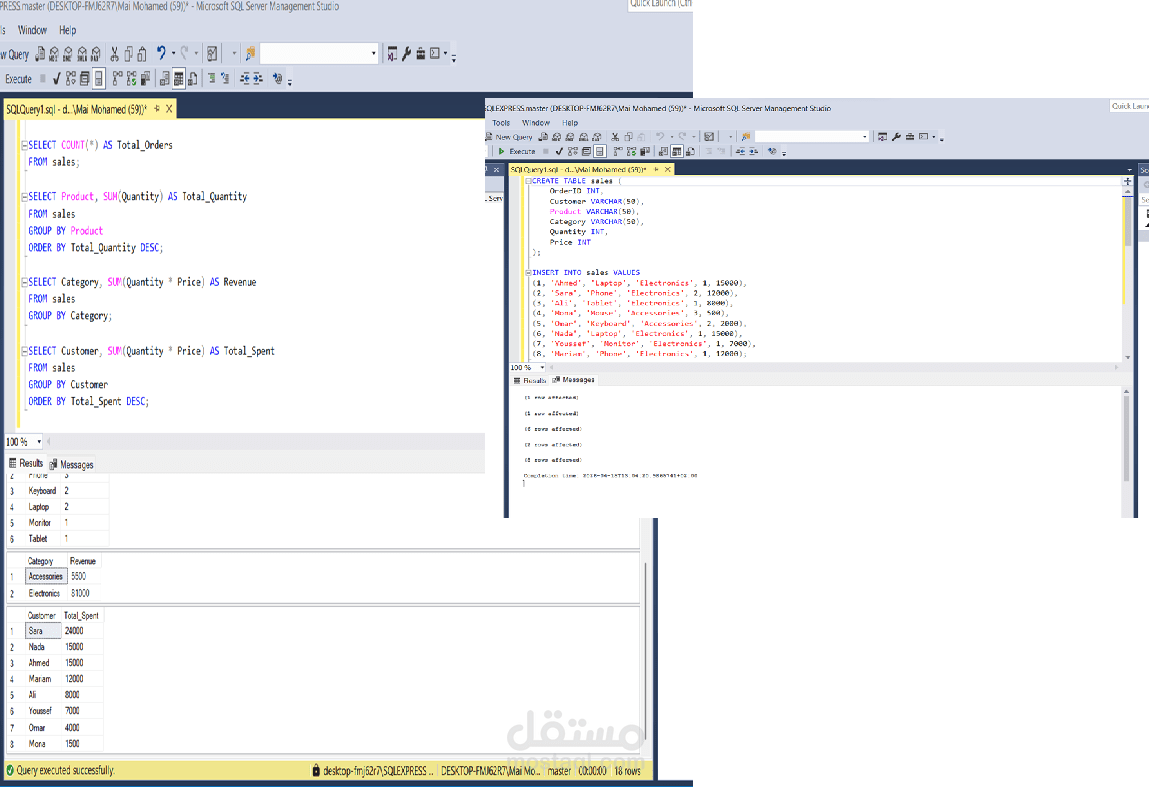The width and height of the screenshot is (1152, 790).
Task: Select the Sara cell in Customer results
Action: (x=43, y=631)
